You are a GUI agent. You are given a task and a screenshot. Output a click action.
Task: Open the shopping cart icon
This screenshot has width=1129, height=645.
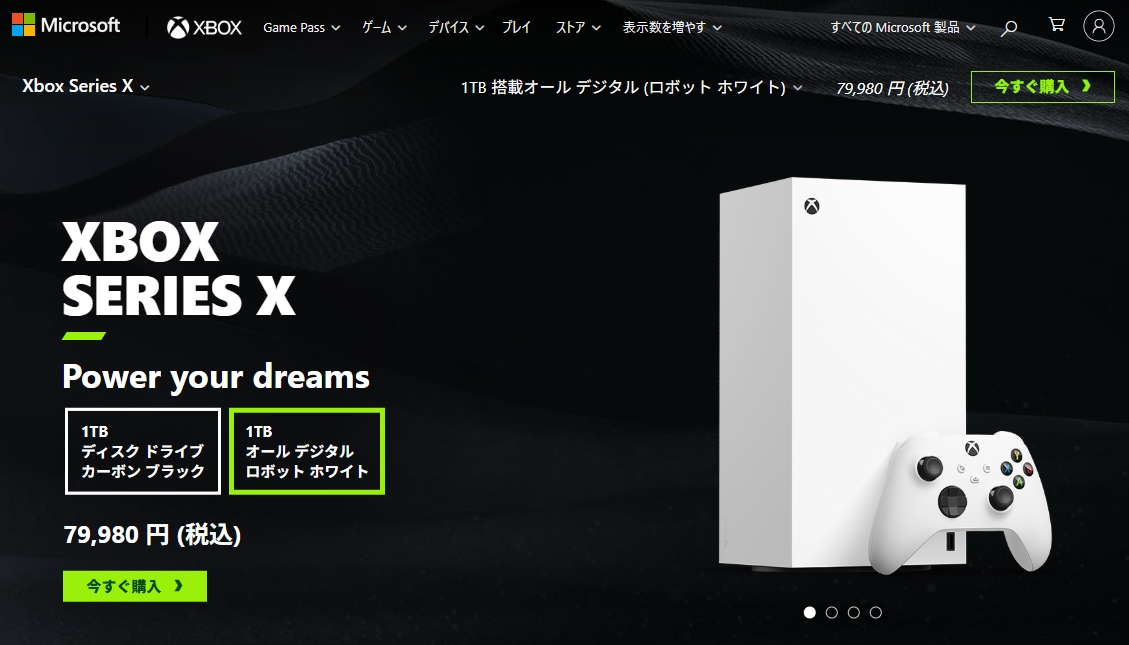(1056, 24)
